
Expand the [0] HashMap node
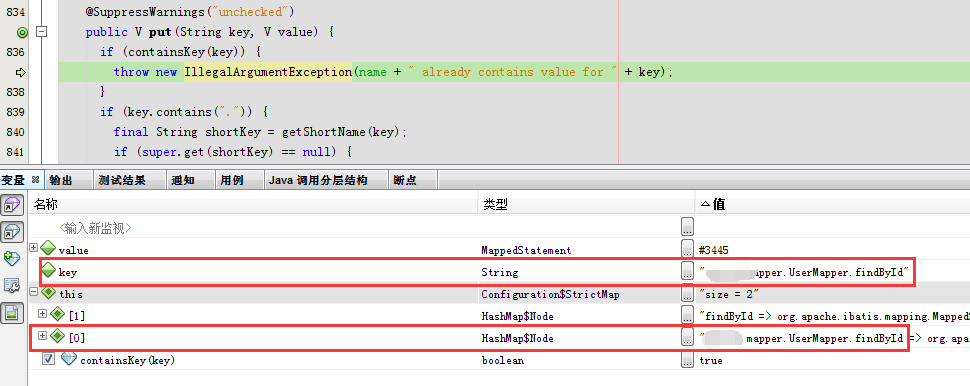tap(43, 335)
